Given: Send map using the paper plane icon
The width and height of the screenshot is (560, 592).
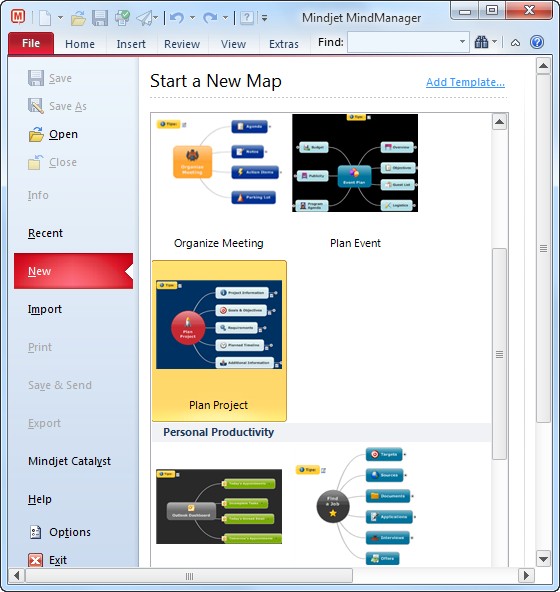Looking at the screenshot, I should coord(145,18).
